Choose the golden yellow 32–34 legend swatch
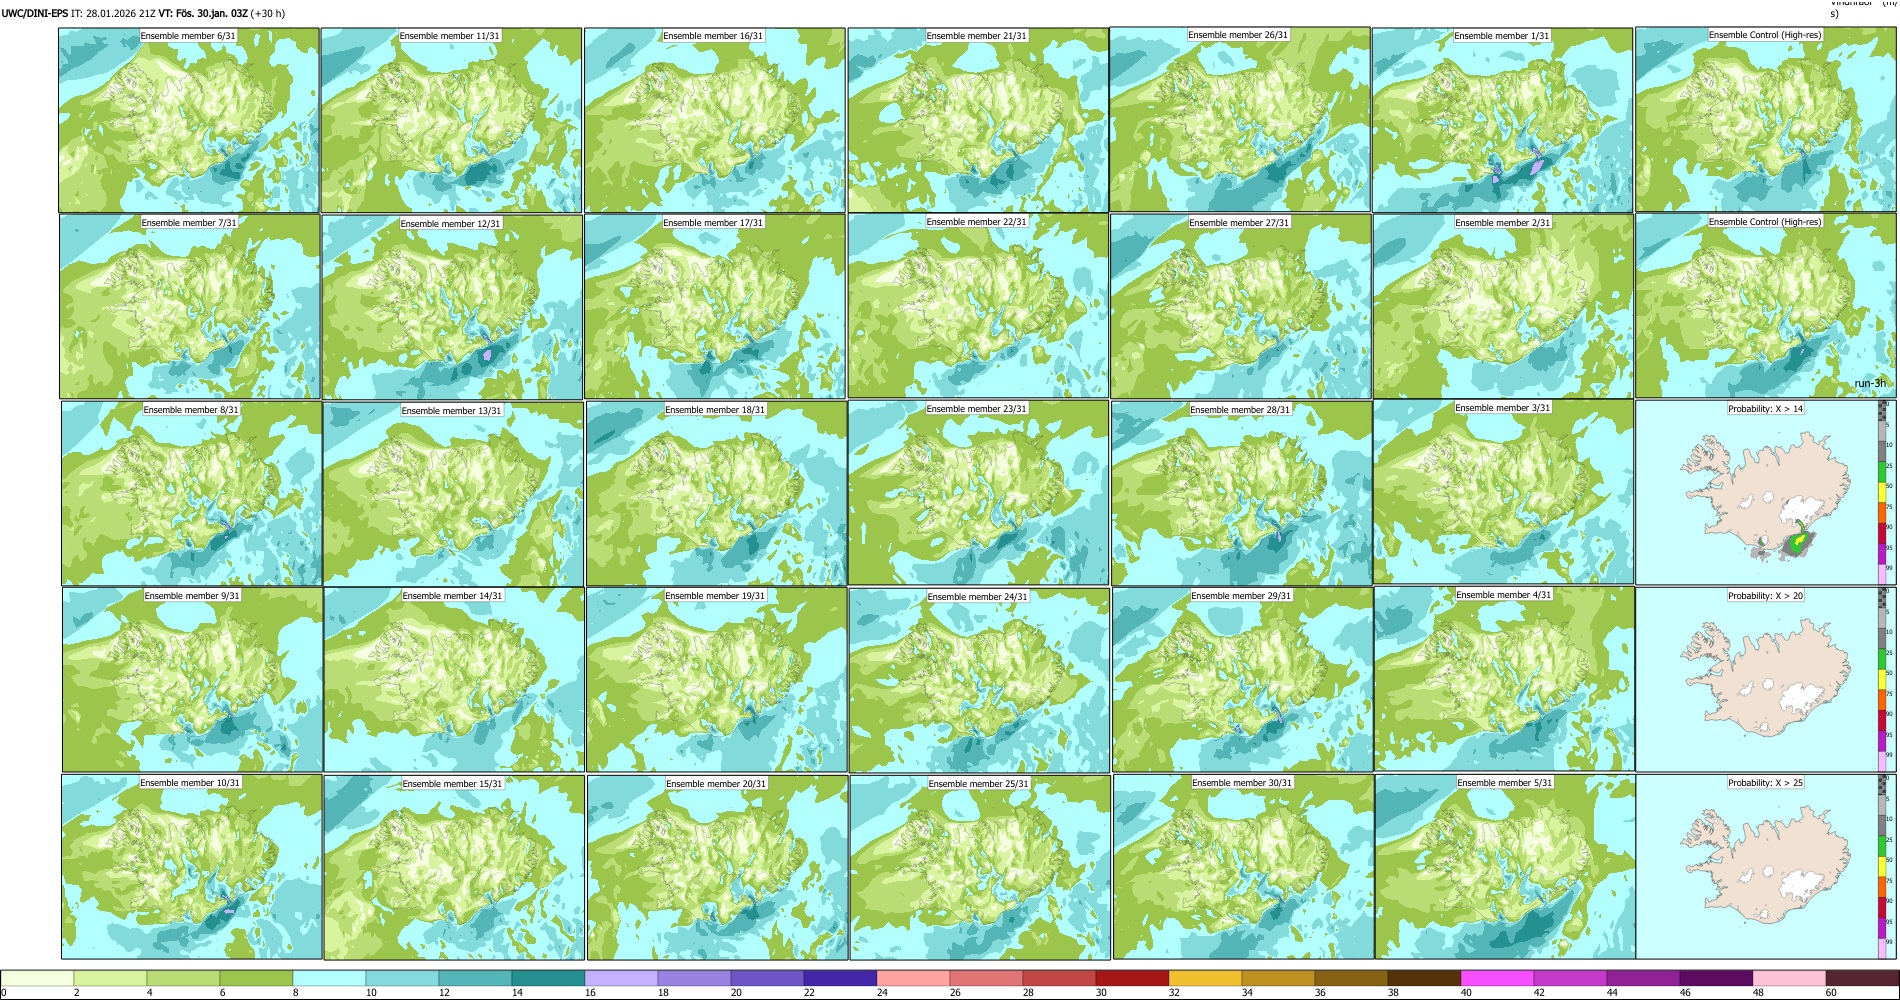The image size is (1900, 1000). [1205, 978]
